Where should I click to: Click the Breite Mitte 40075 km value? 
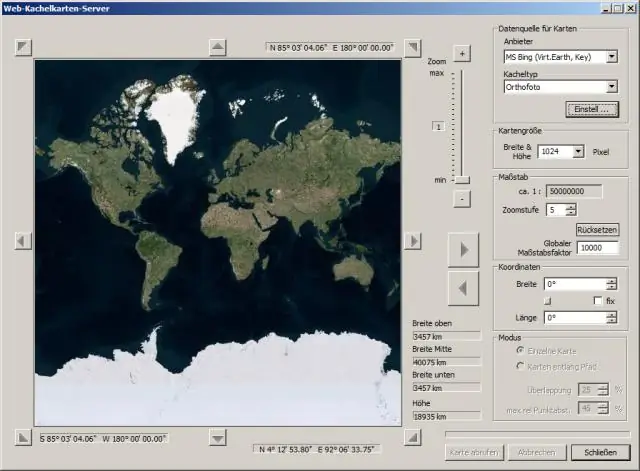click(447, 362)
